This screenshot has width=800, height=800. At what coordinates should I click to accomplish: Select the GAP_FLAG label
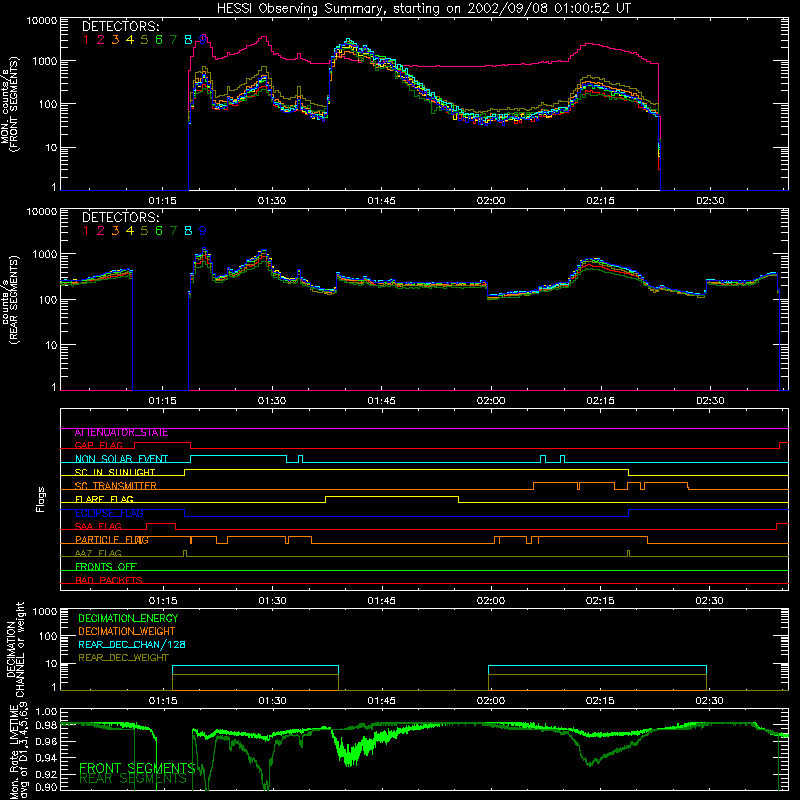point(98,445)
